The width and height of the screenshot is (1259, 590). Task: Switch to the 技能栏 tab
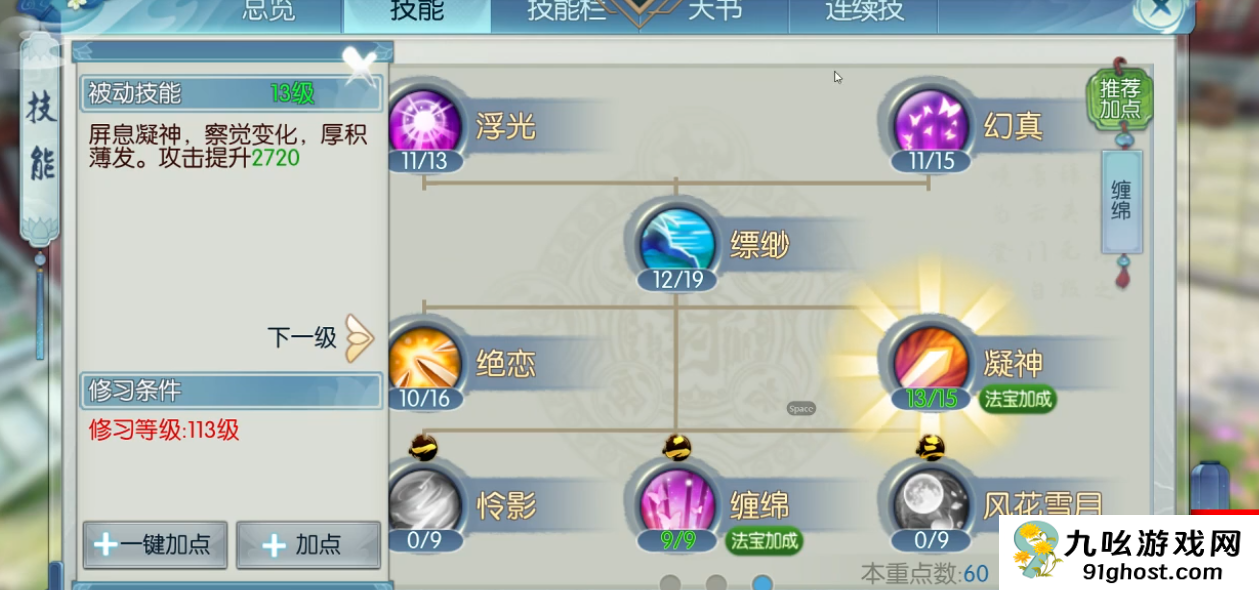[567, 11]
